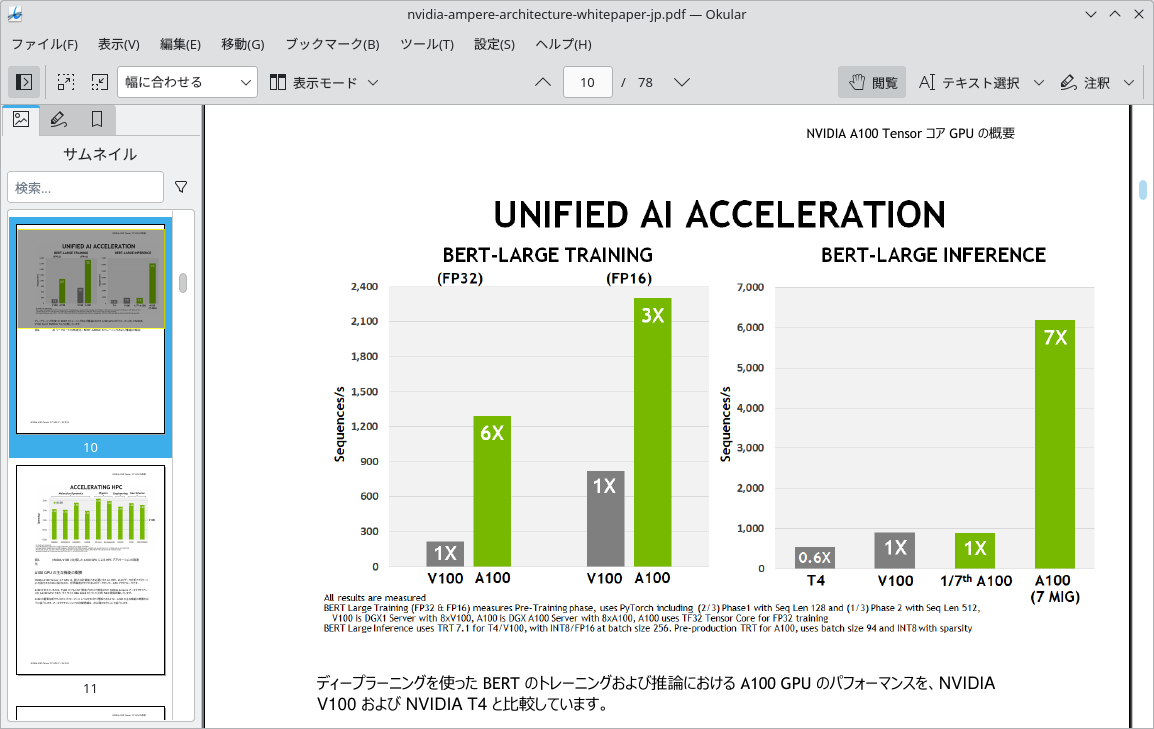Switch to the annotations review sidebar tab

tap(59, 119)
